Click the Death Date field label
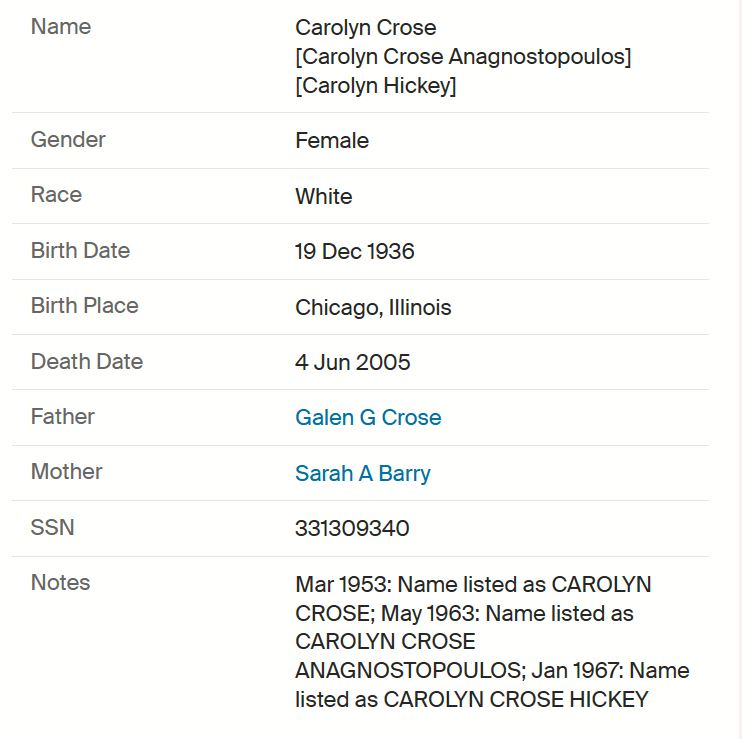 (x=87, y=361)
